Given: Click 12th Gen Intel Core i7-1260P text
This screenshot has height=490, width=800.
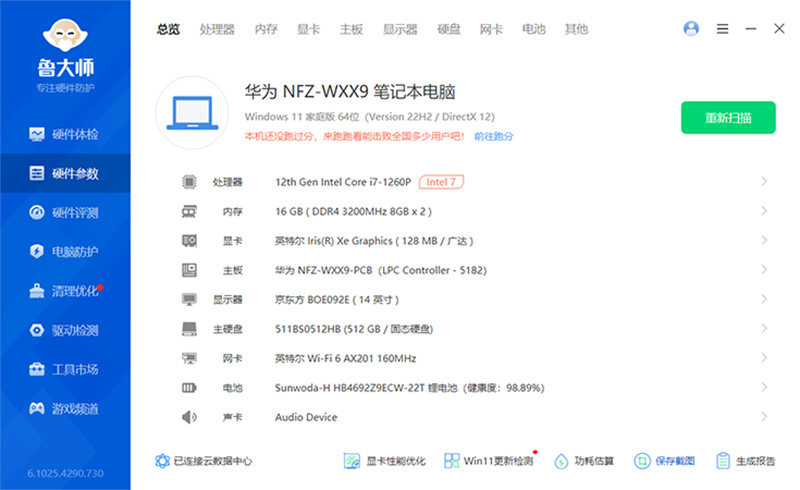Looking at the screenshot, I should point(343,182).
